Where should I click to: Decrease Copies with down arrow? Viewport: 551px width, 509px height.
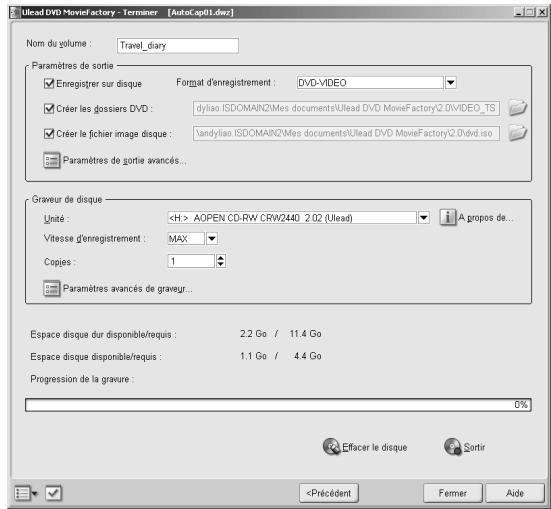(x=220, y=264)
